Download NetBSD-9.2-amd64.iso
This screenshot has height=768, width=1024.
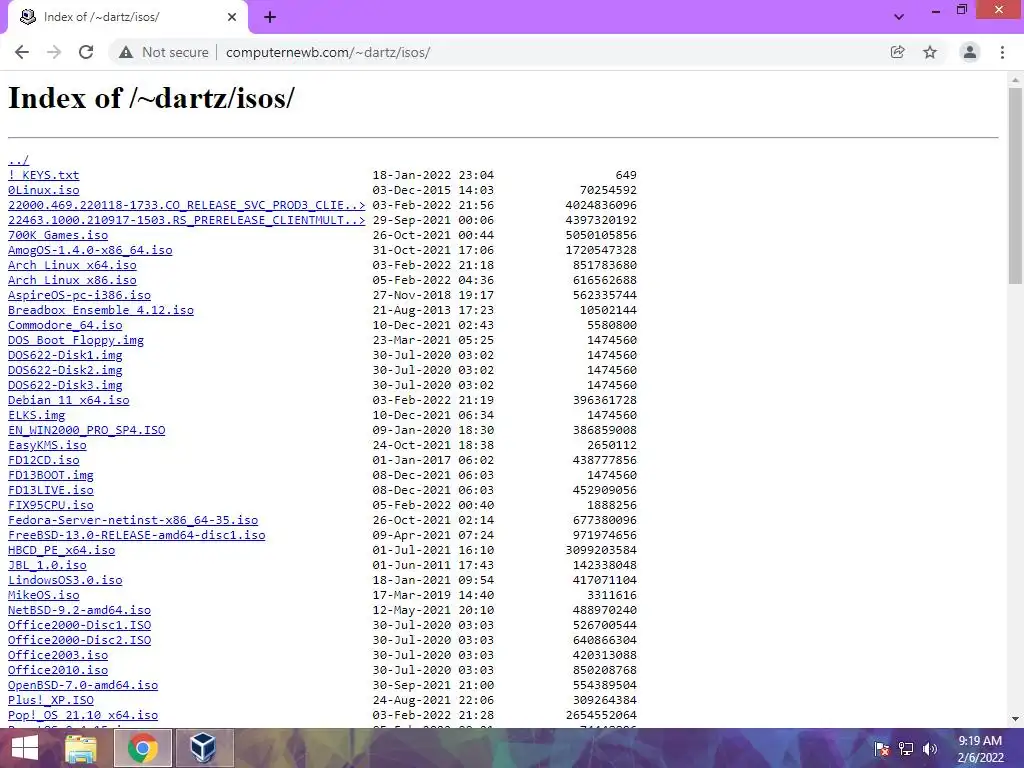point(79,611)
